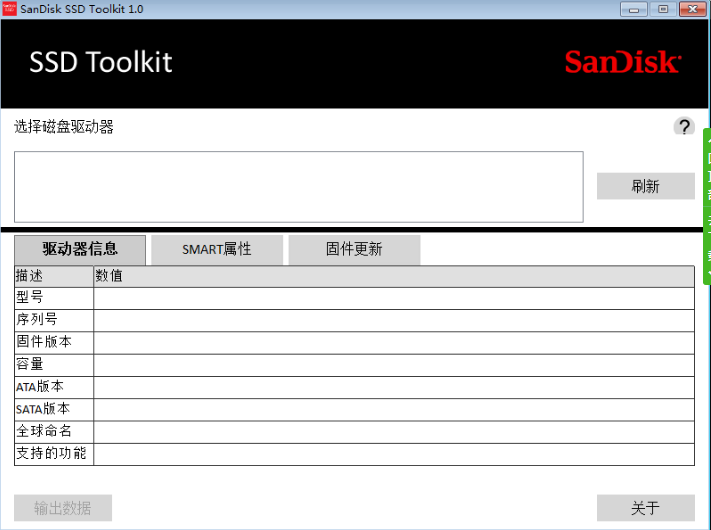
Task: Click the 数值 column header
Action: pos(394,276)
